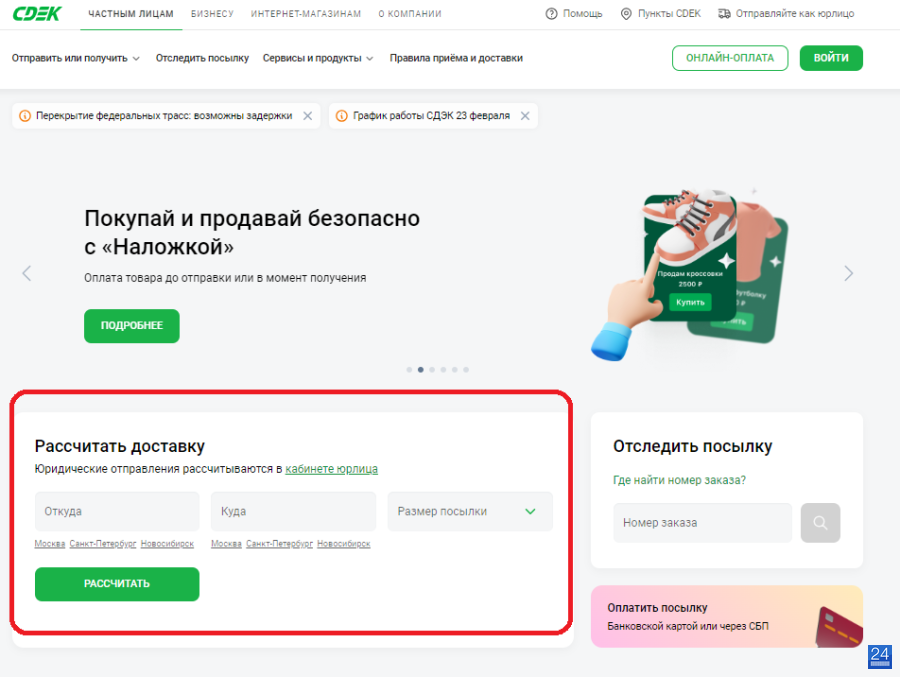
Task: Click the Войти button
Action: pos(831,58)
